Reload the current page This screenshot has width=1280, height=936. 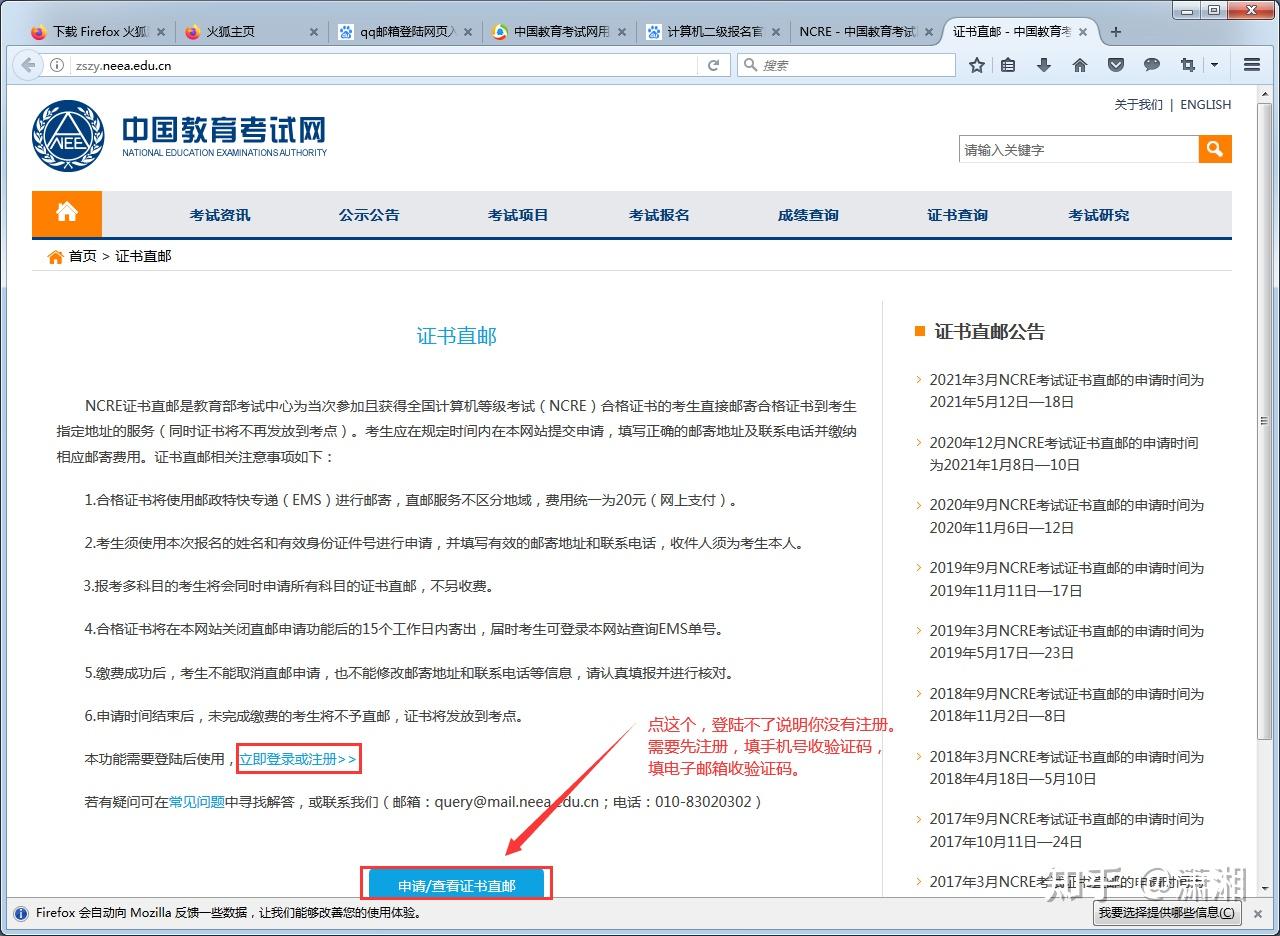[713, 65]
